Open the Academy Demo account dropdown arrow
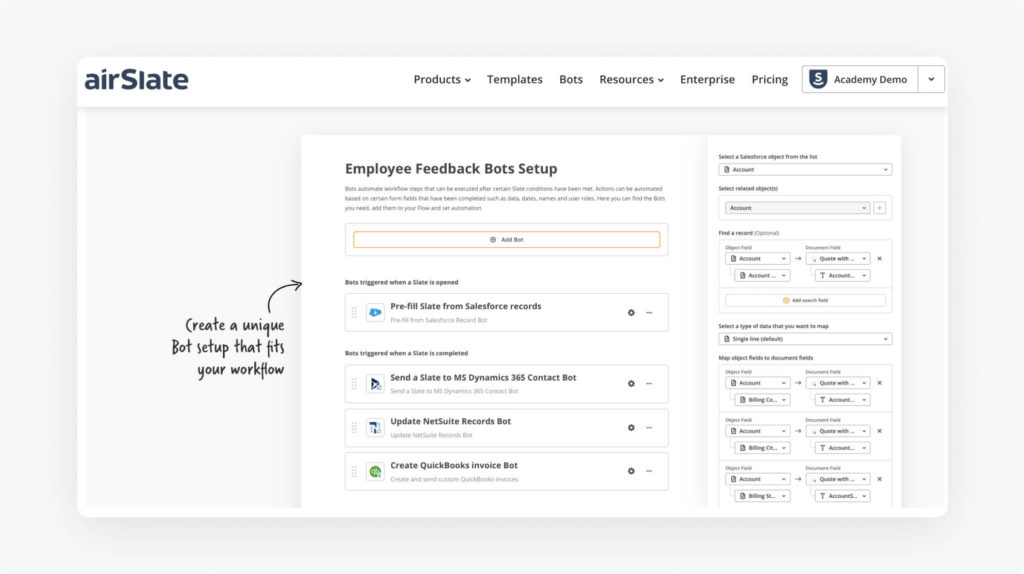 tap(932, 80)
